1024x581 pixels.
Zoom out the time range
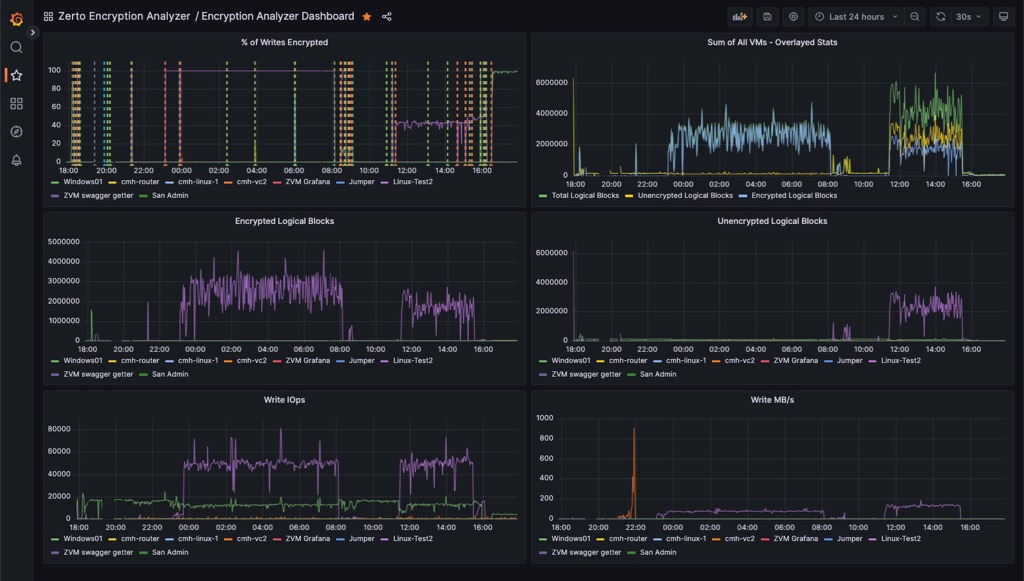(915, 17)
